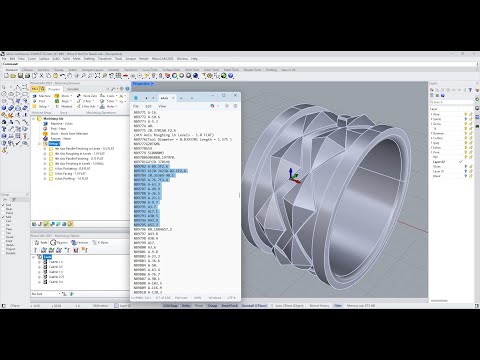Screen dimensions: 480x360
Task: Toggle Ortho in the status bar
Action: 186,306
